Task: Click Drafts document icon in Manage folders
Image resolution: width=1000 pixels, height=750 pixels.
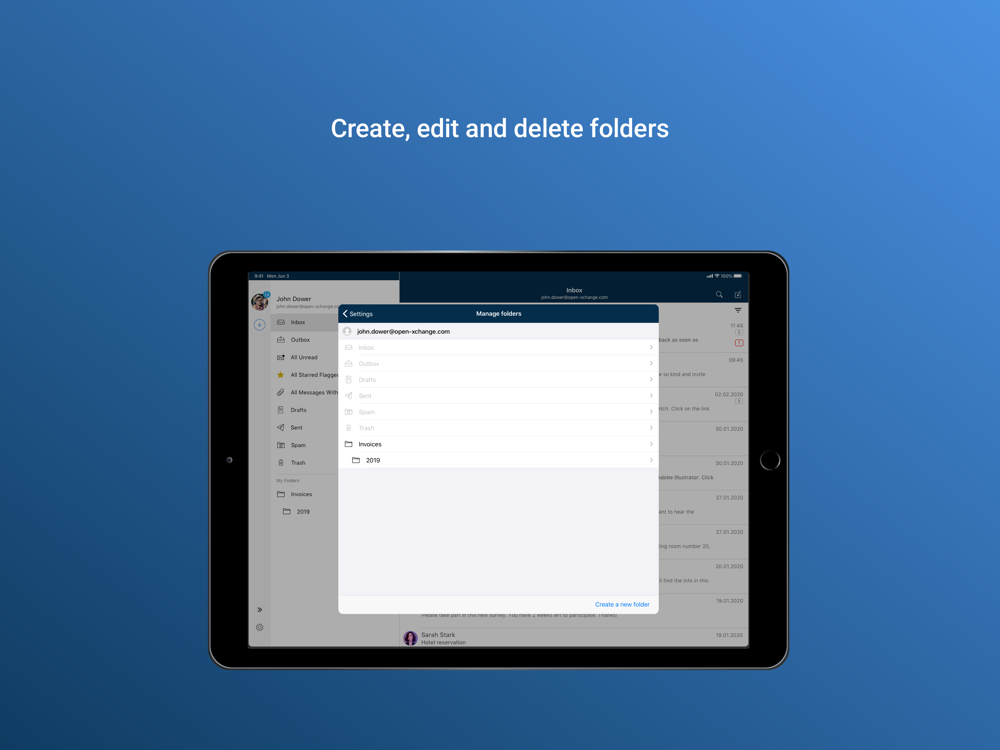Action: tap(348, 379)
